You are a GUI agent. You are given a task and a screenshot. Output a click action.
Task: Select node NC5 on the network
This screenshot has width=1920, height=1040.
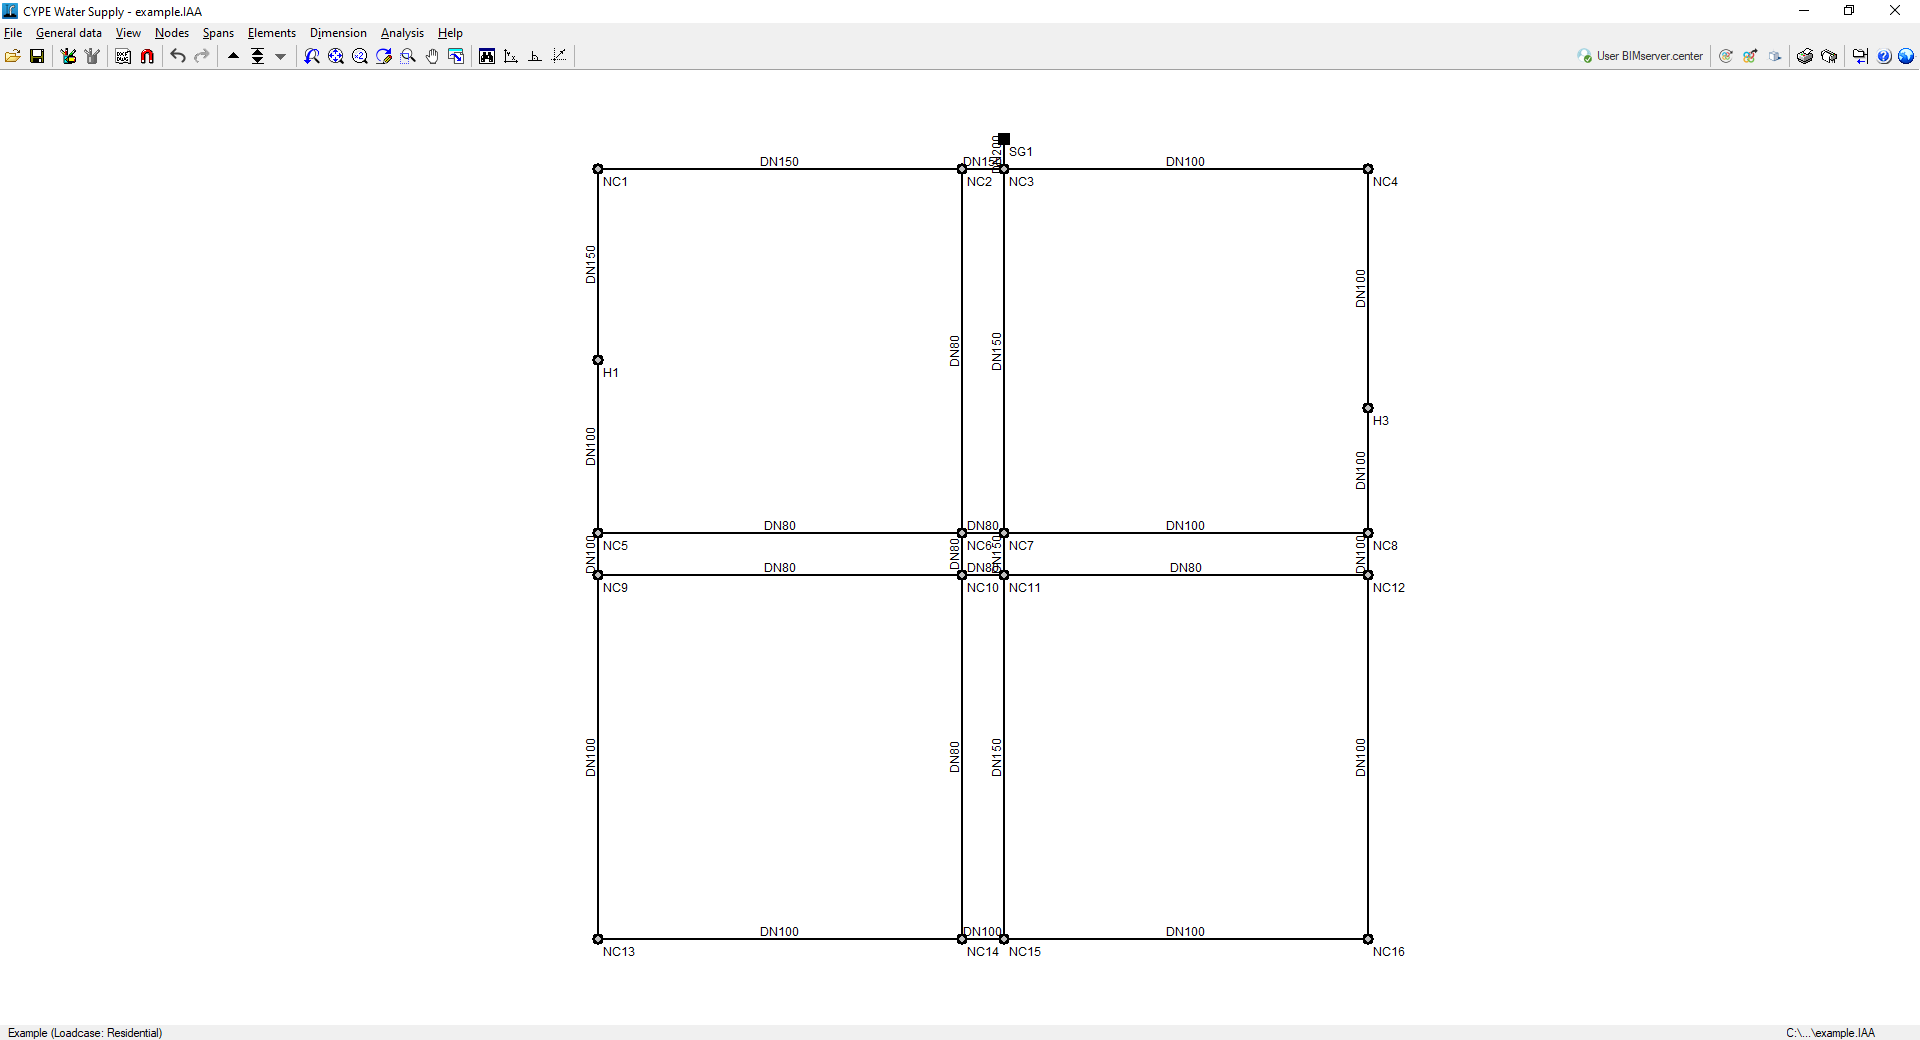pos(598,533)
